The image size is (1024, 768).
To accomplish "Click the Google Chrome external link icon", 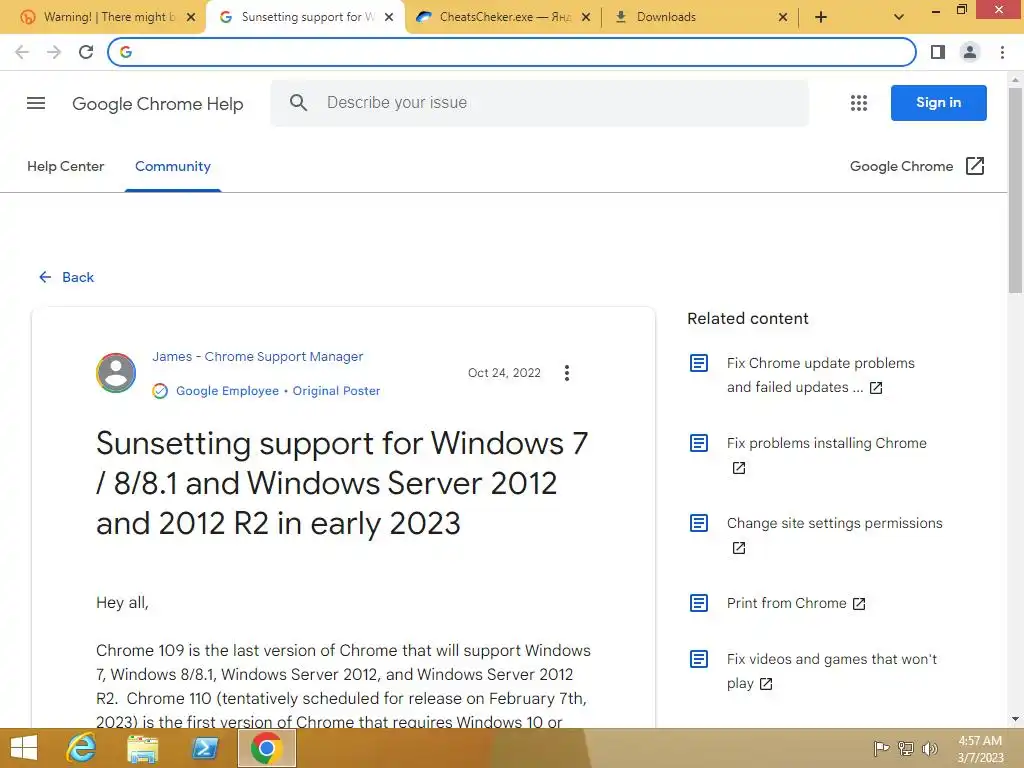I will (x=975, y=166).
